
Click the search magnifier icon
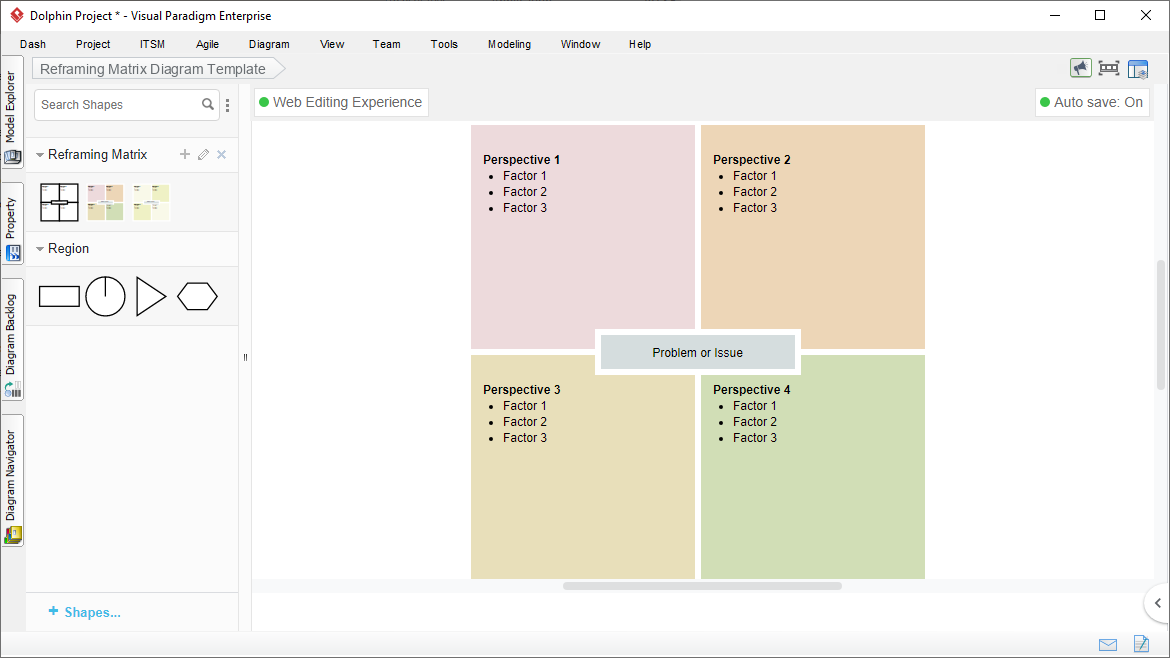207,104
